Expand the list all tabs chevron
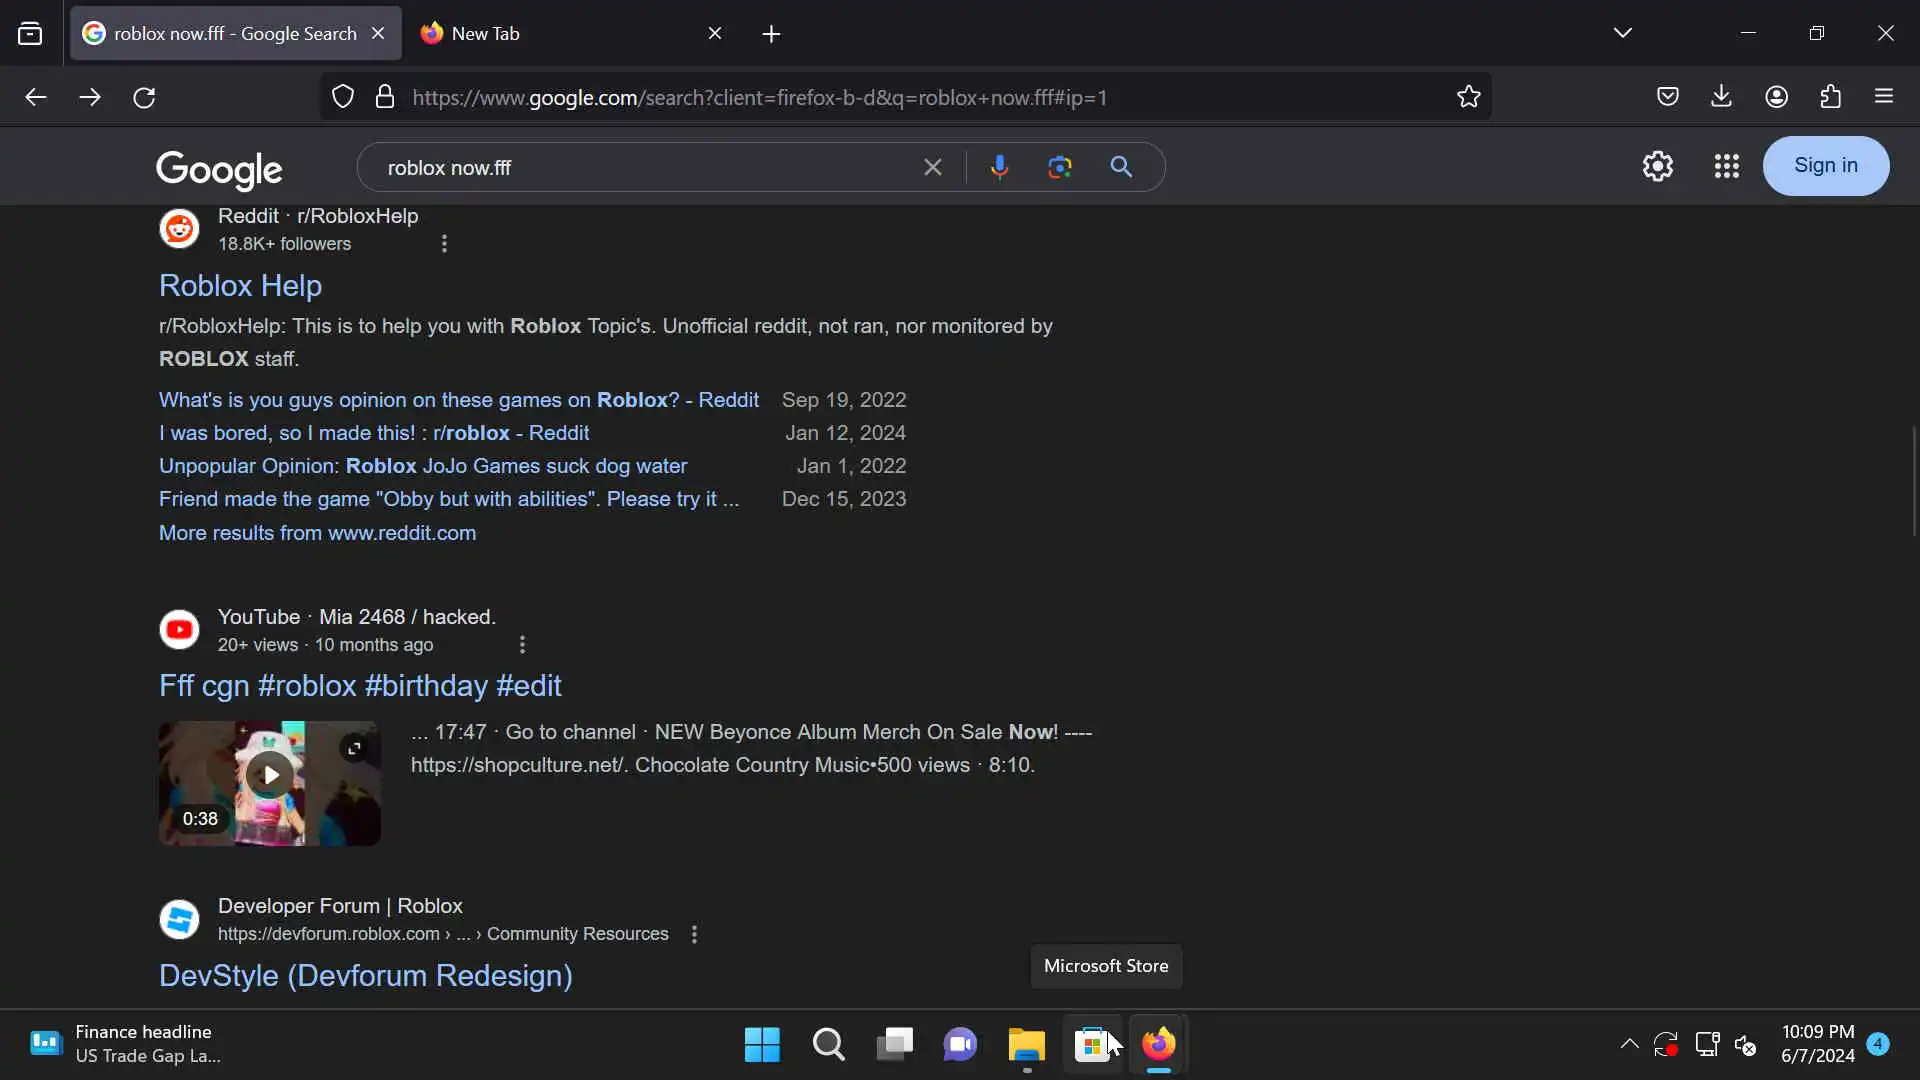Viewport: 1920px width, 1080px height. (1622, 33)
